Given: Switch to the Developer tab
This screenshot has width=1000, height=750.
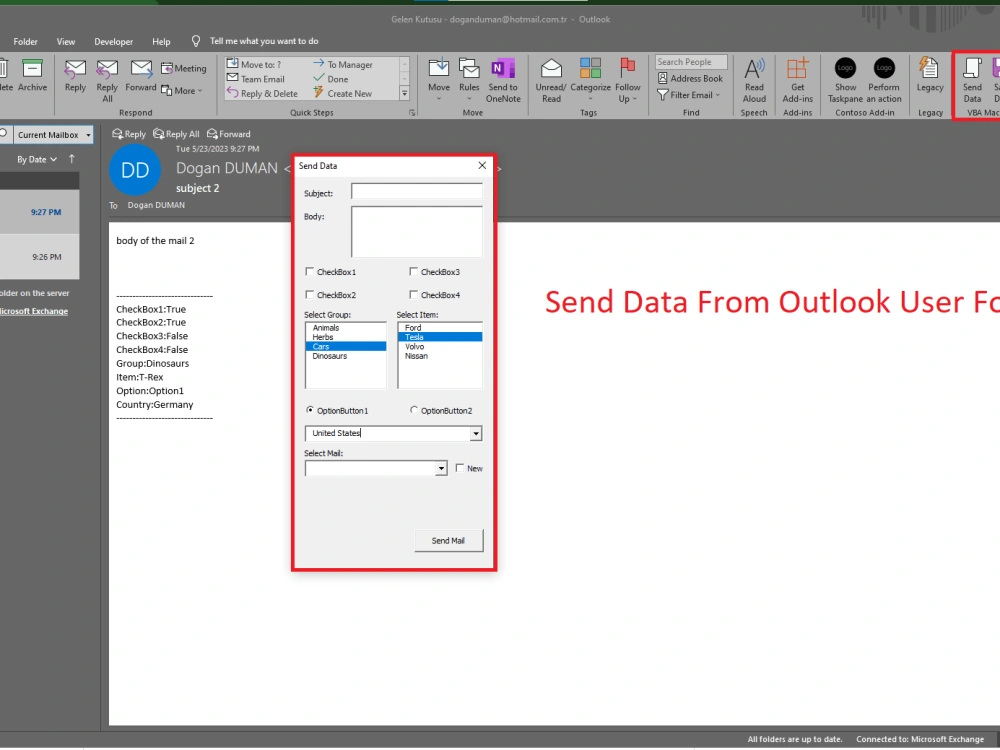Looking at the screenshot, I should click(x=113, y=41).
